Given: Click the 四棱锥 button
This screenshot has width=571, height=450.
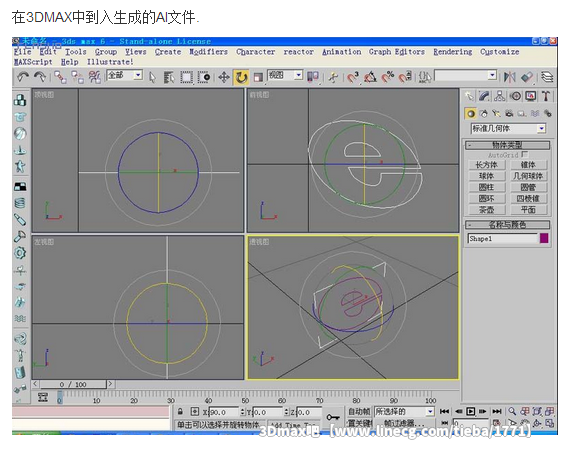Looking at the screenshot, I should click(x=528, y=199).
